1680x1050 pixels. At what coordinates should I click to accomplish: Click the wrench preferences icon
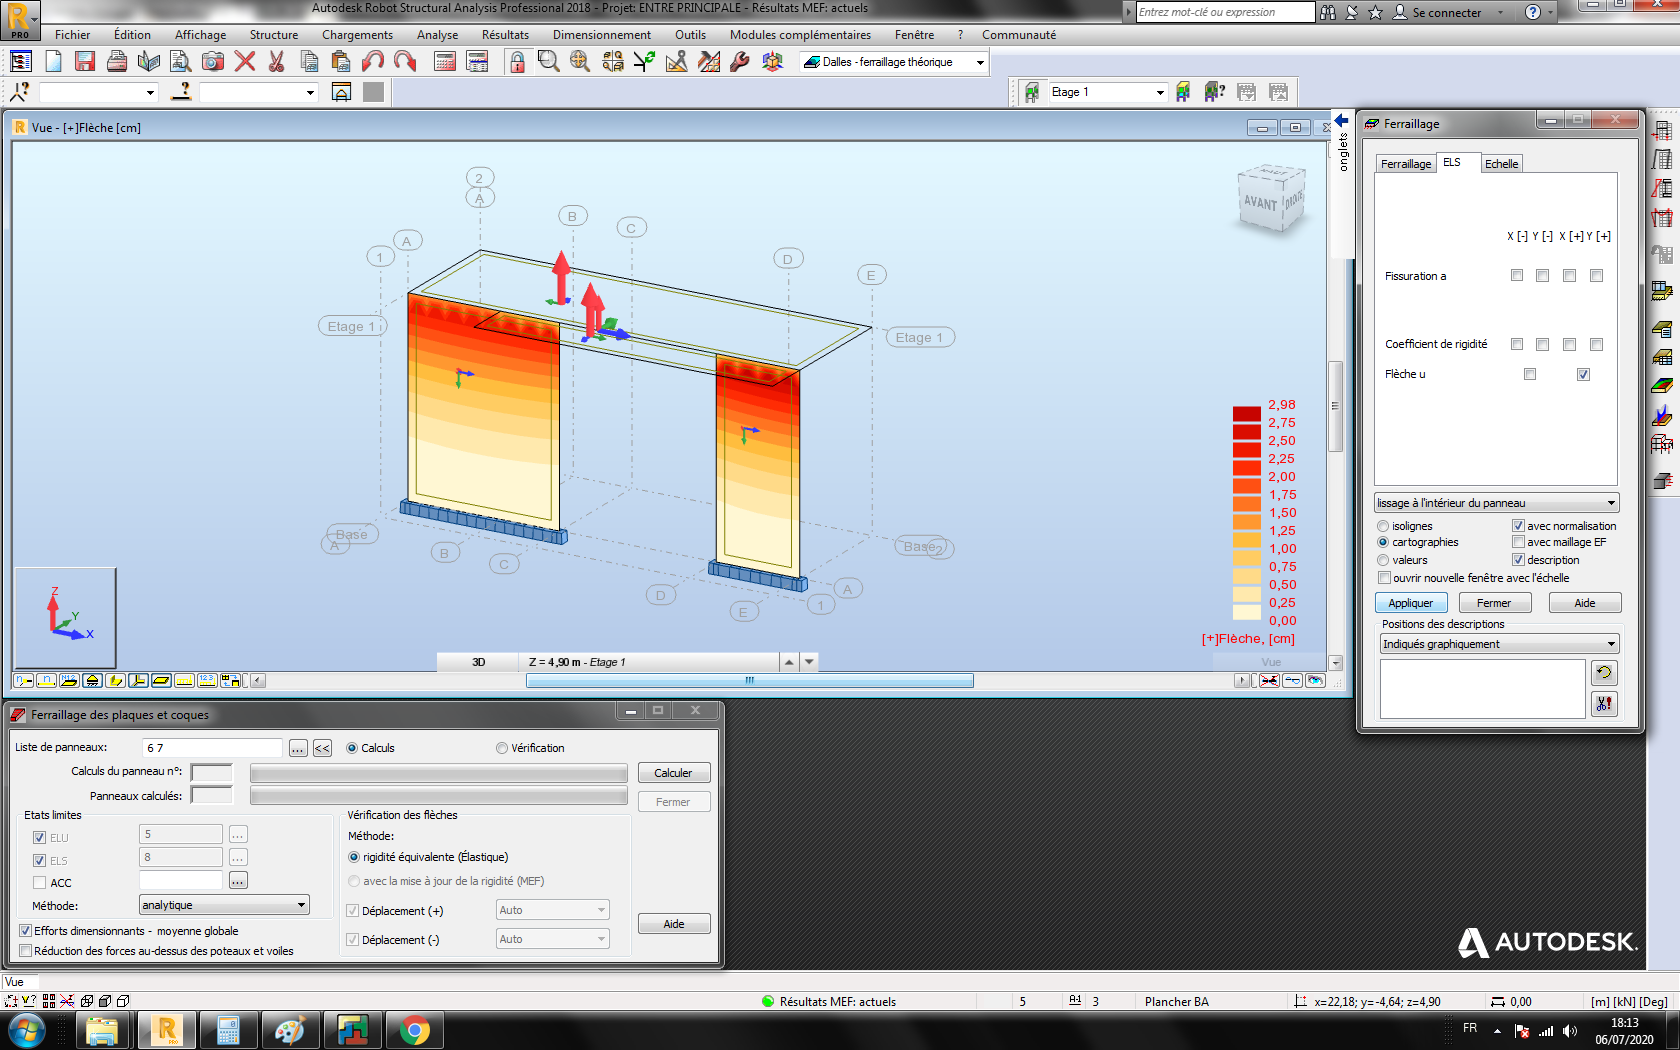point(741,62)
